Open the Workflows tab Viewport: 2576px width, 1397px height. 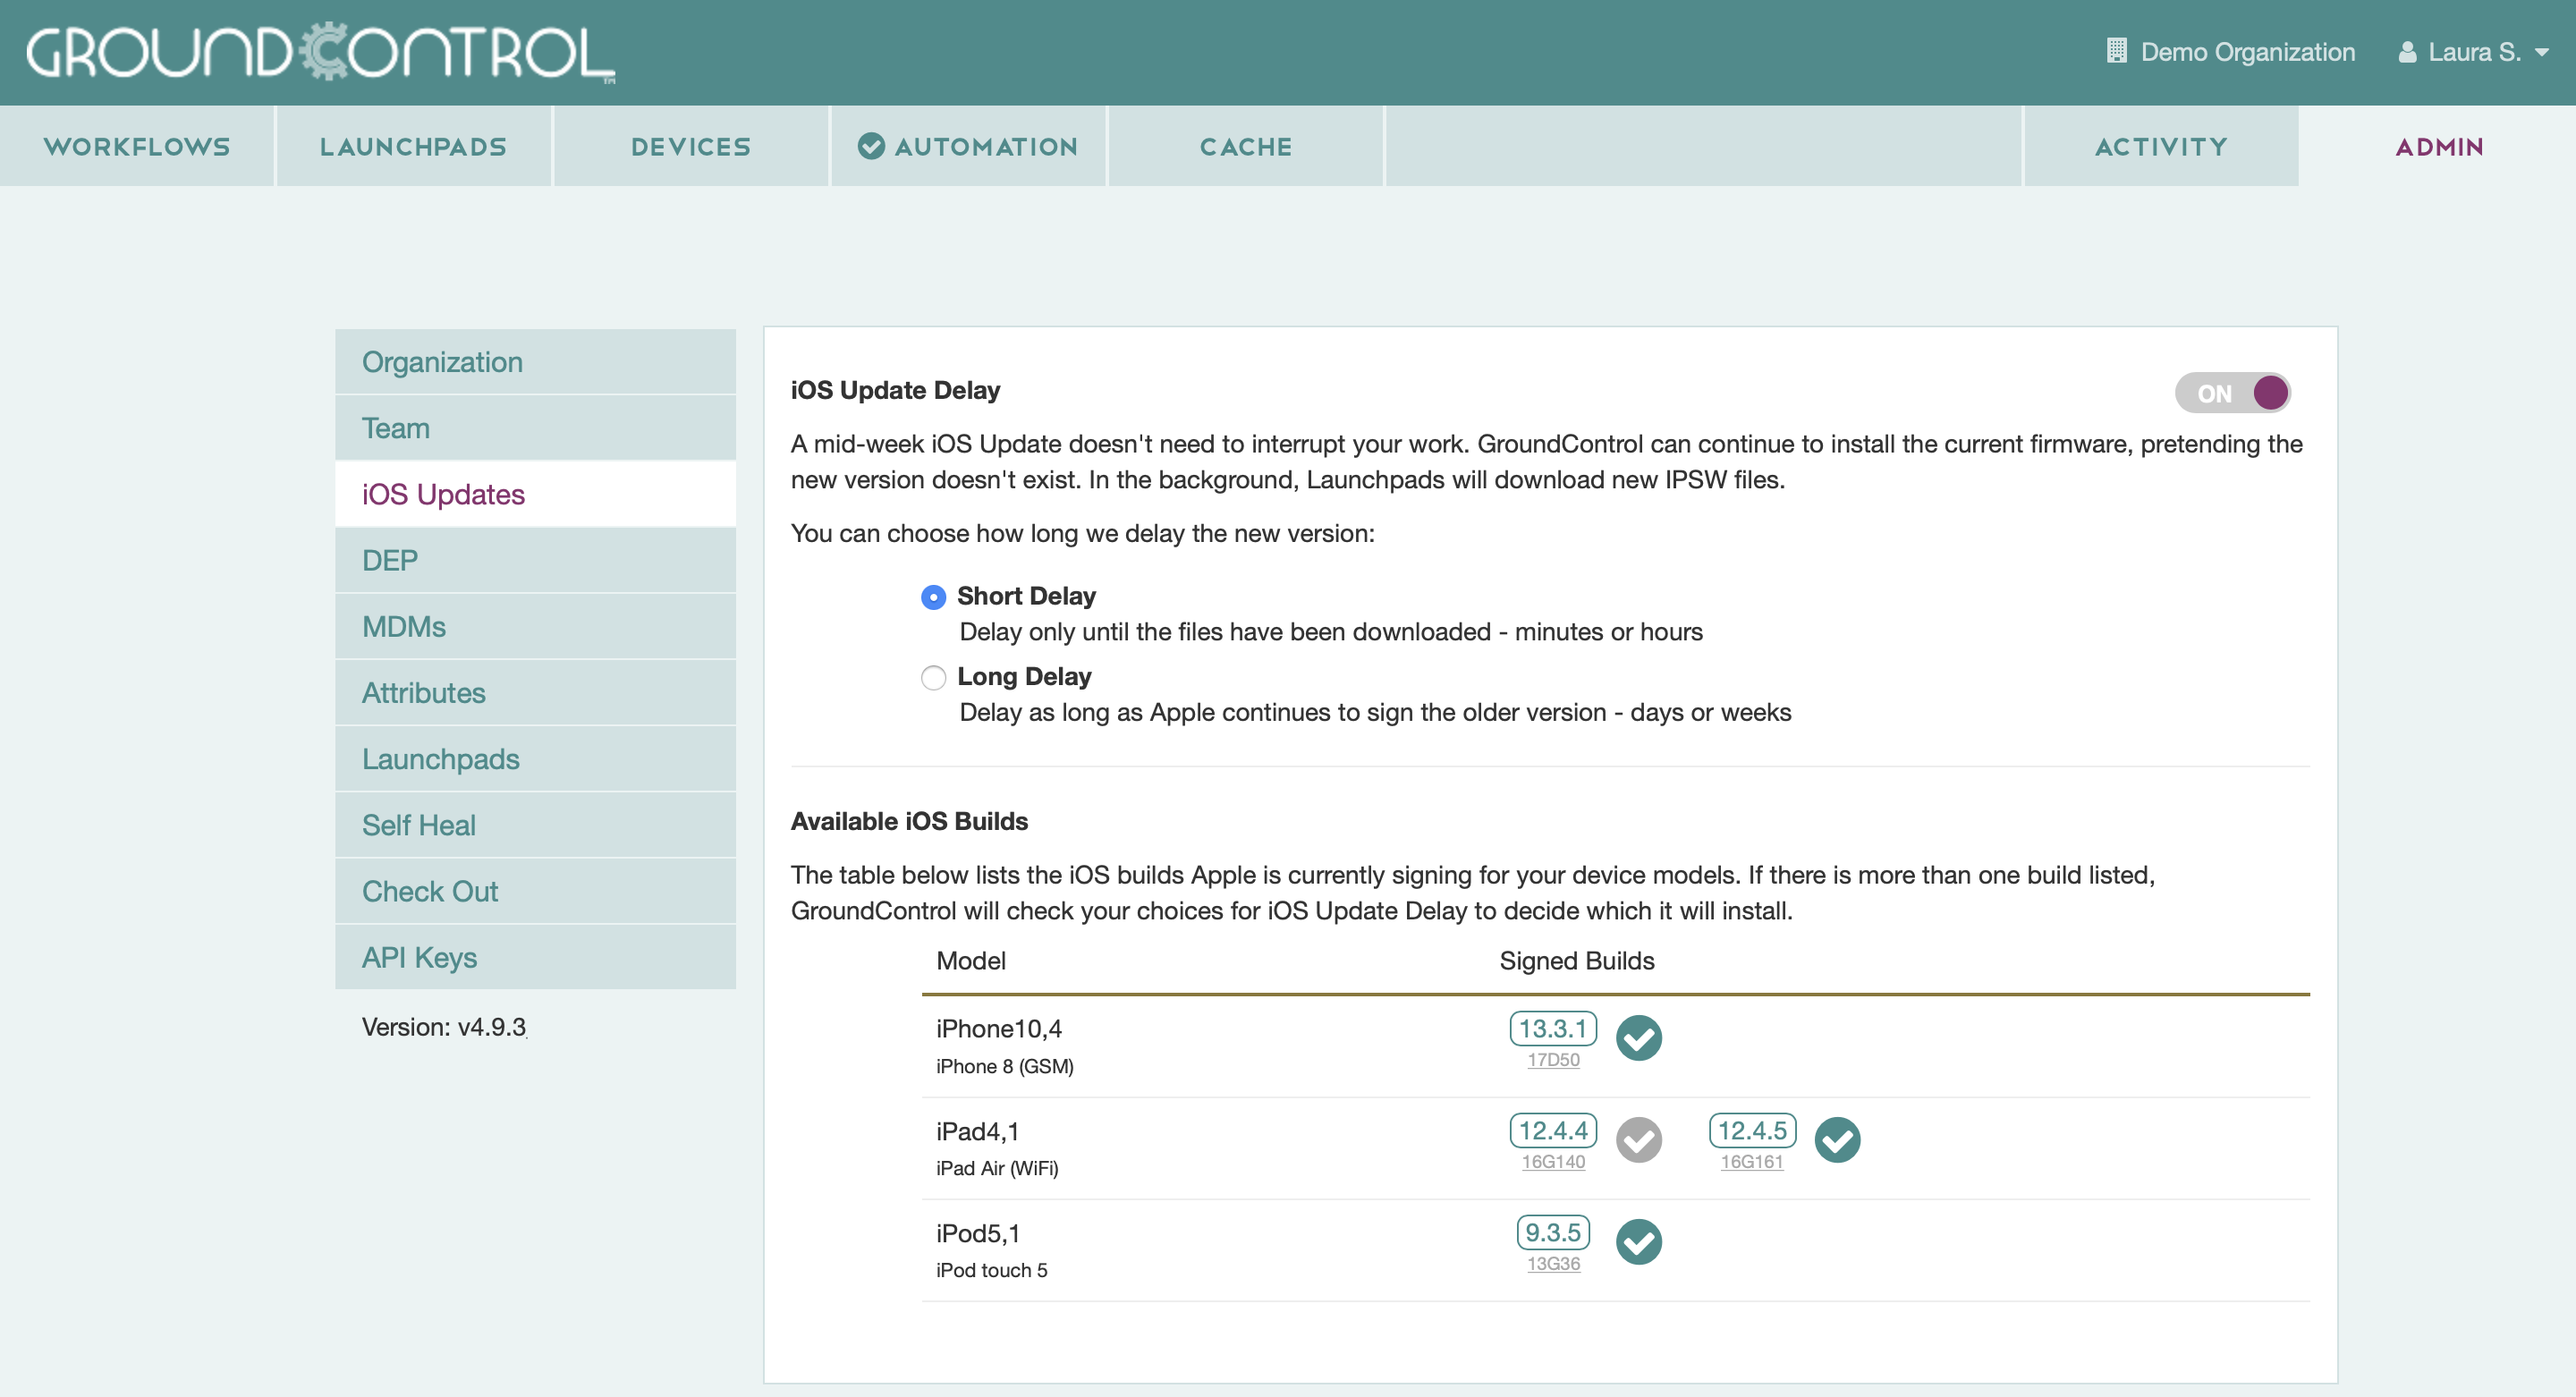[137, 146]
